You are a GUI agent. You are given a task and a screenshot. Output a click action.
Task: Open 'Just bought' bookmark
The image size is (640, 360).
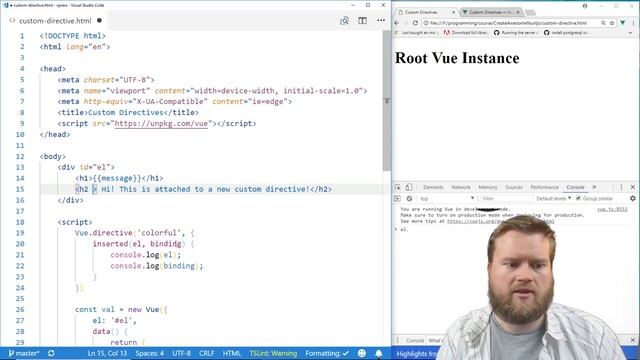click(417, 33)
